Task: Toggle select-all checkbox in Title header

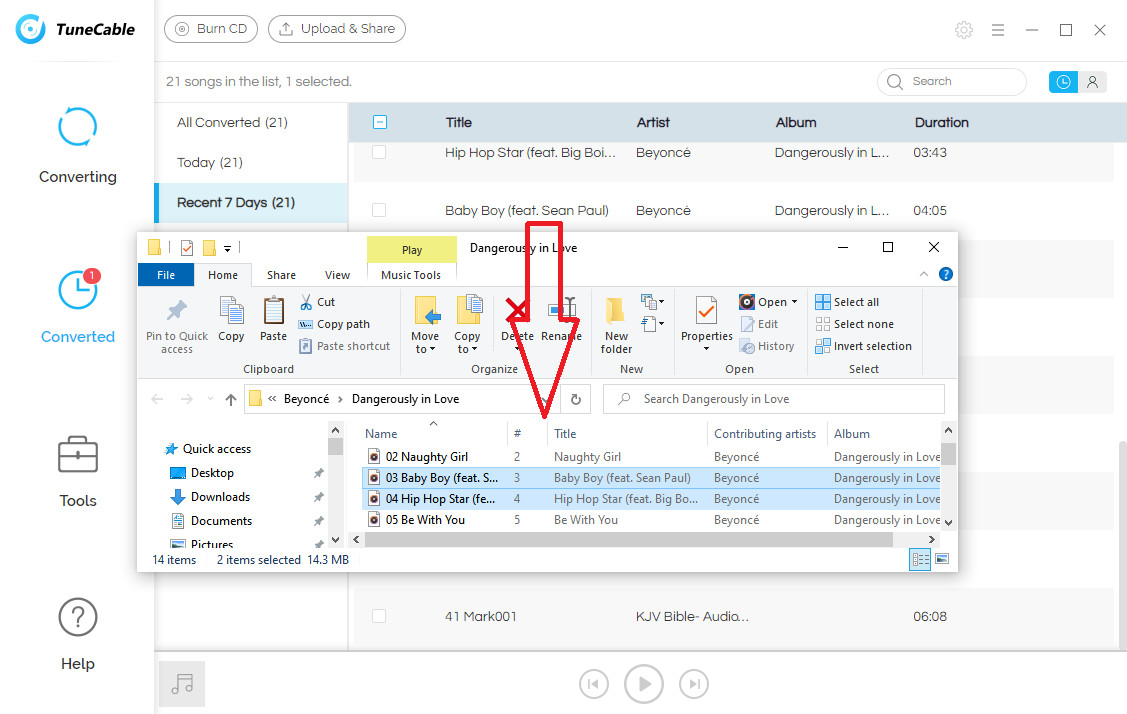Action: [380, 122]
